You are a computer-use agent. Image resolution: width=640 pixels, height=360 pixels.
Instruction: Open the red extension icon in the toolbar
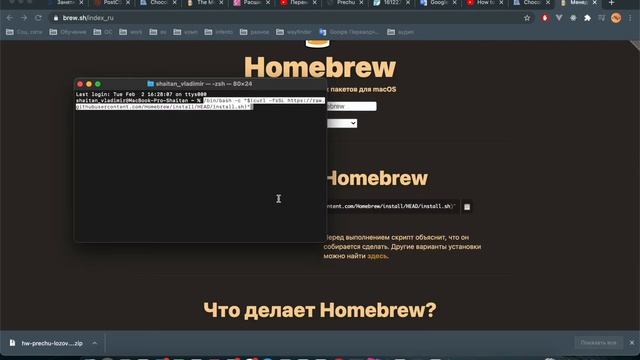click(x=545, y=18)
